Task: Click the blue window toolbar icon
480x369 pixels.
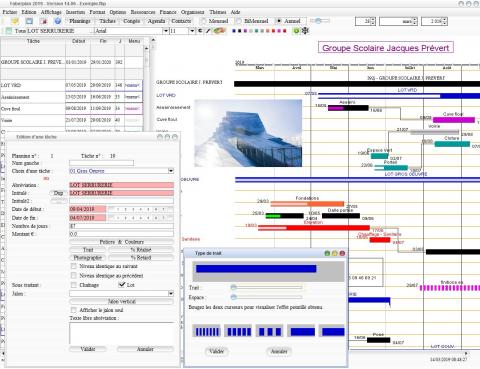Action: coord(29,21)
